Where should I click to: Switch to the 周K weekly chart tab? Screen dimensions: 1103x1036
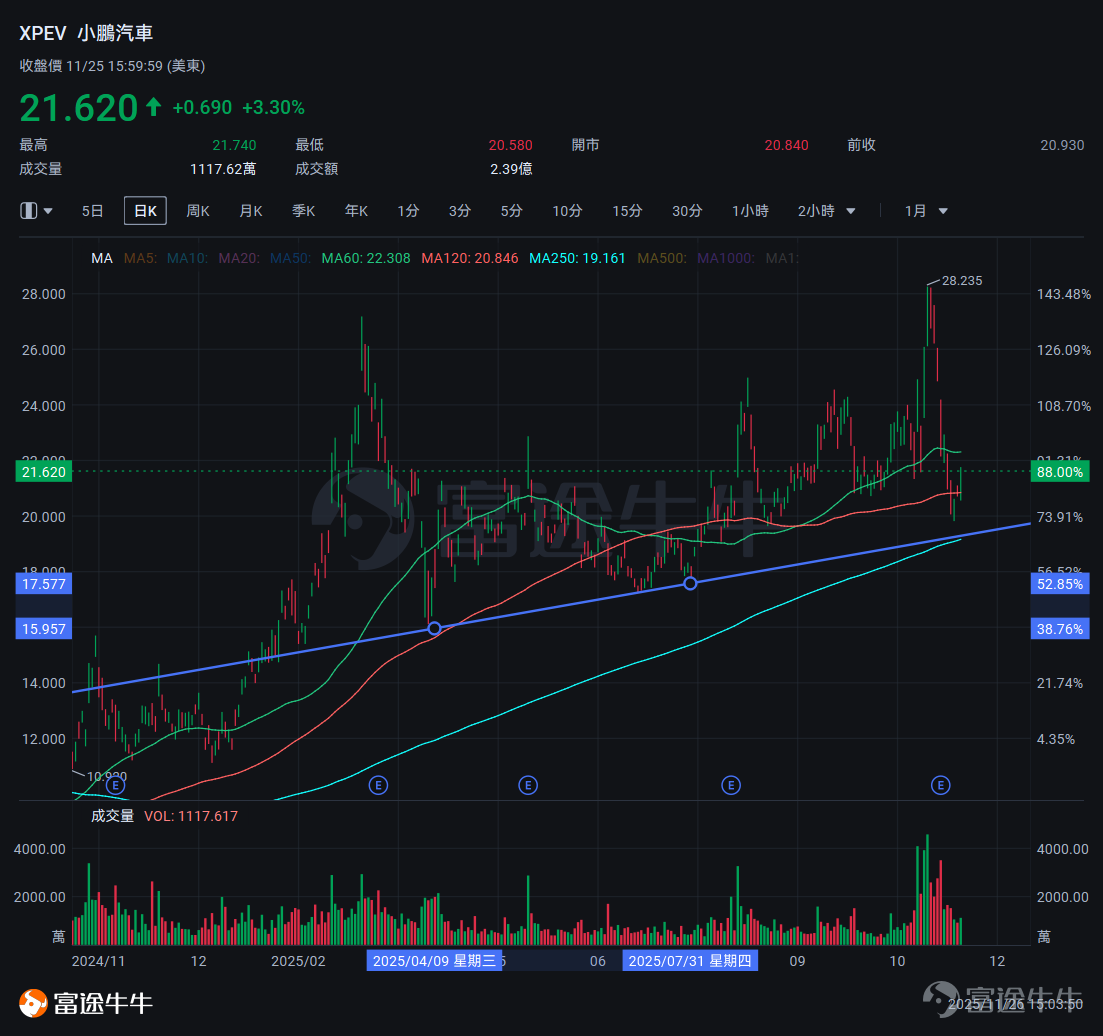(198, 211)
